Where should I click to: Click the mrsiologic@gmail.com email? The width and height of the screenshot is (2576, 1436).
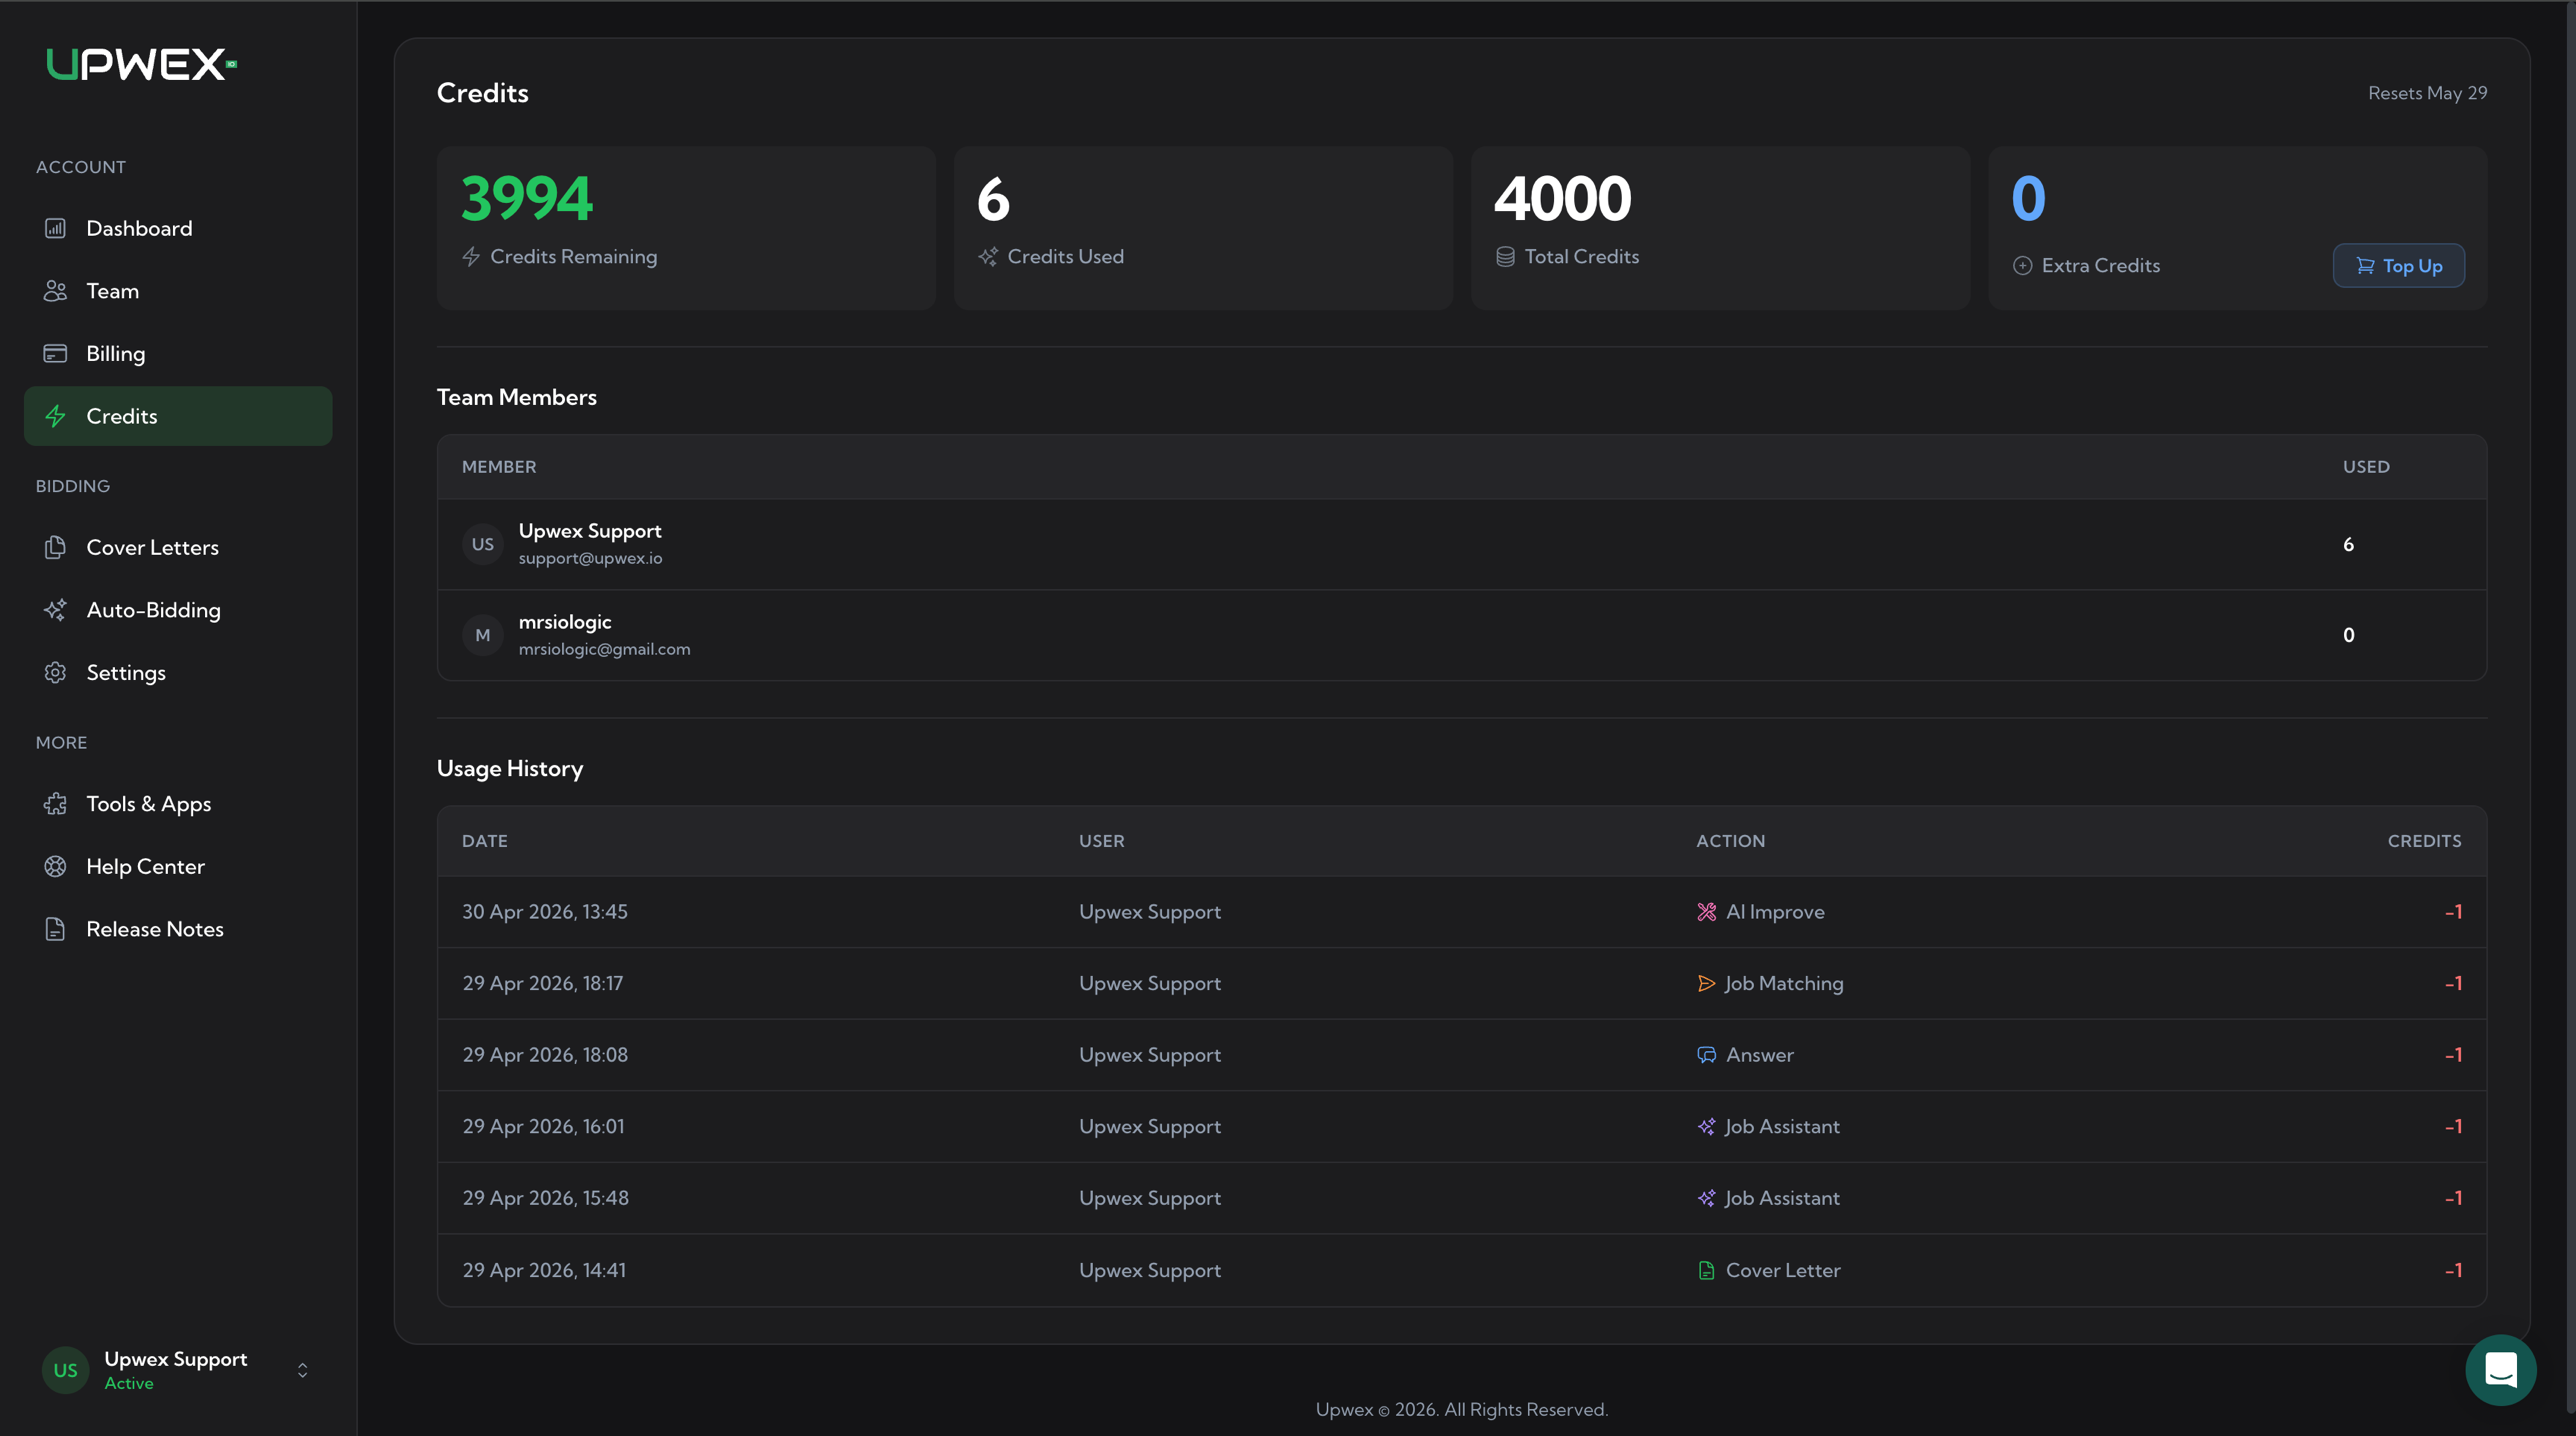pyautogui.click(x=604, y=649)
